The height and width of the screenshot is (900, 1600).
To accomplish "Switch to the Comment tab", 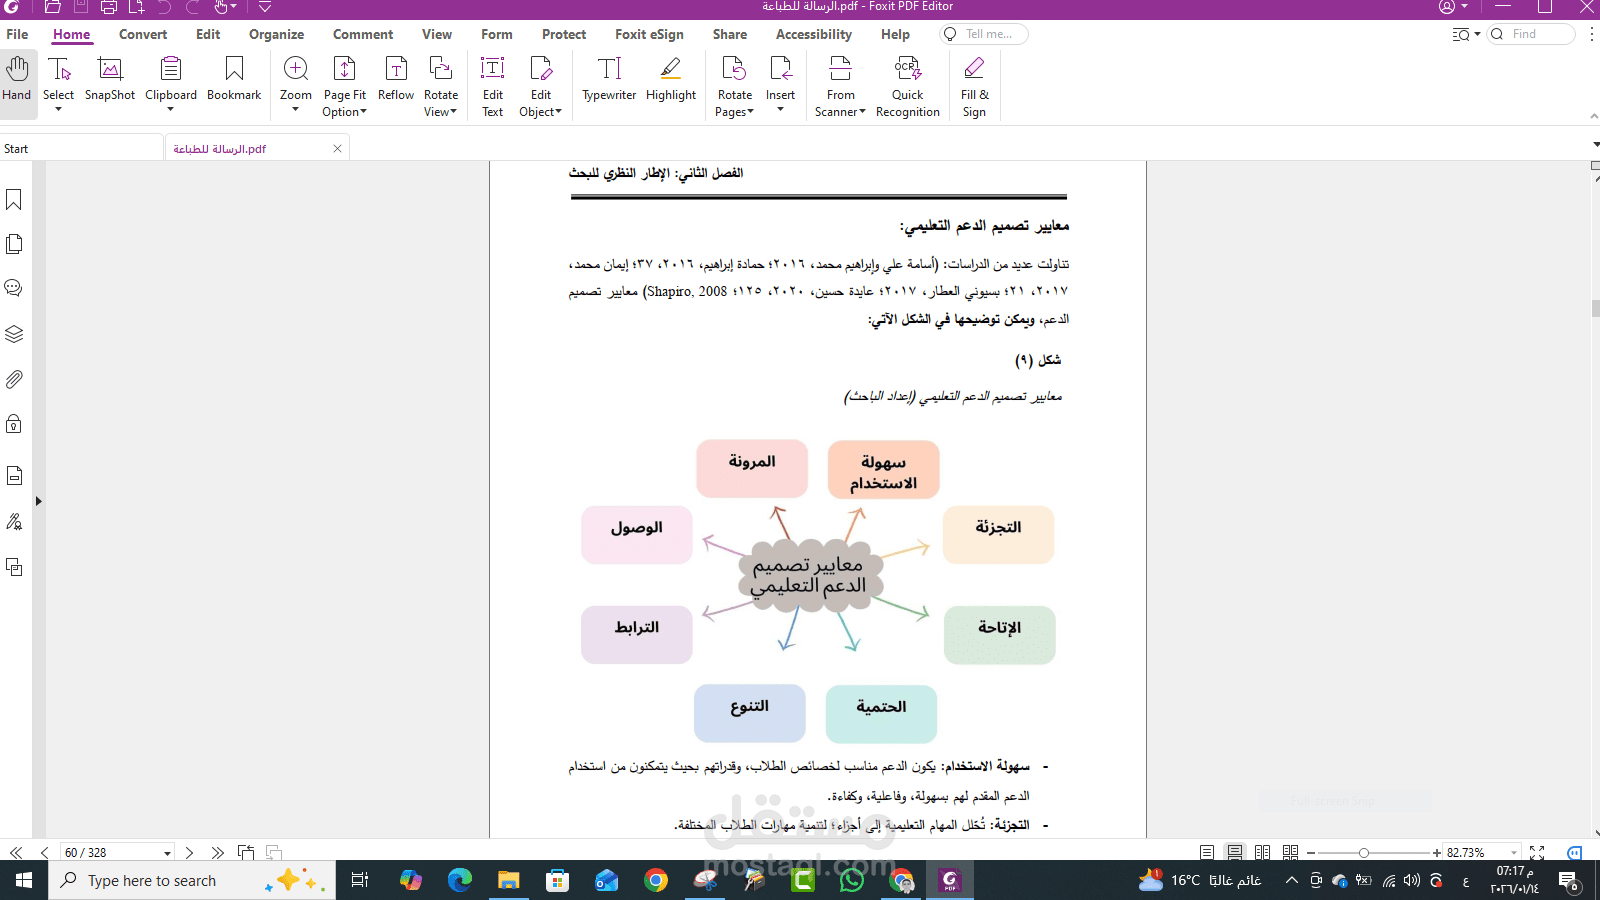I will pos(363,34).
